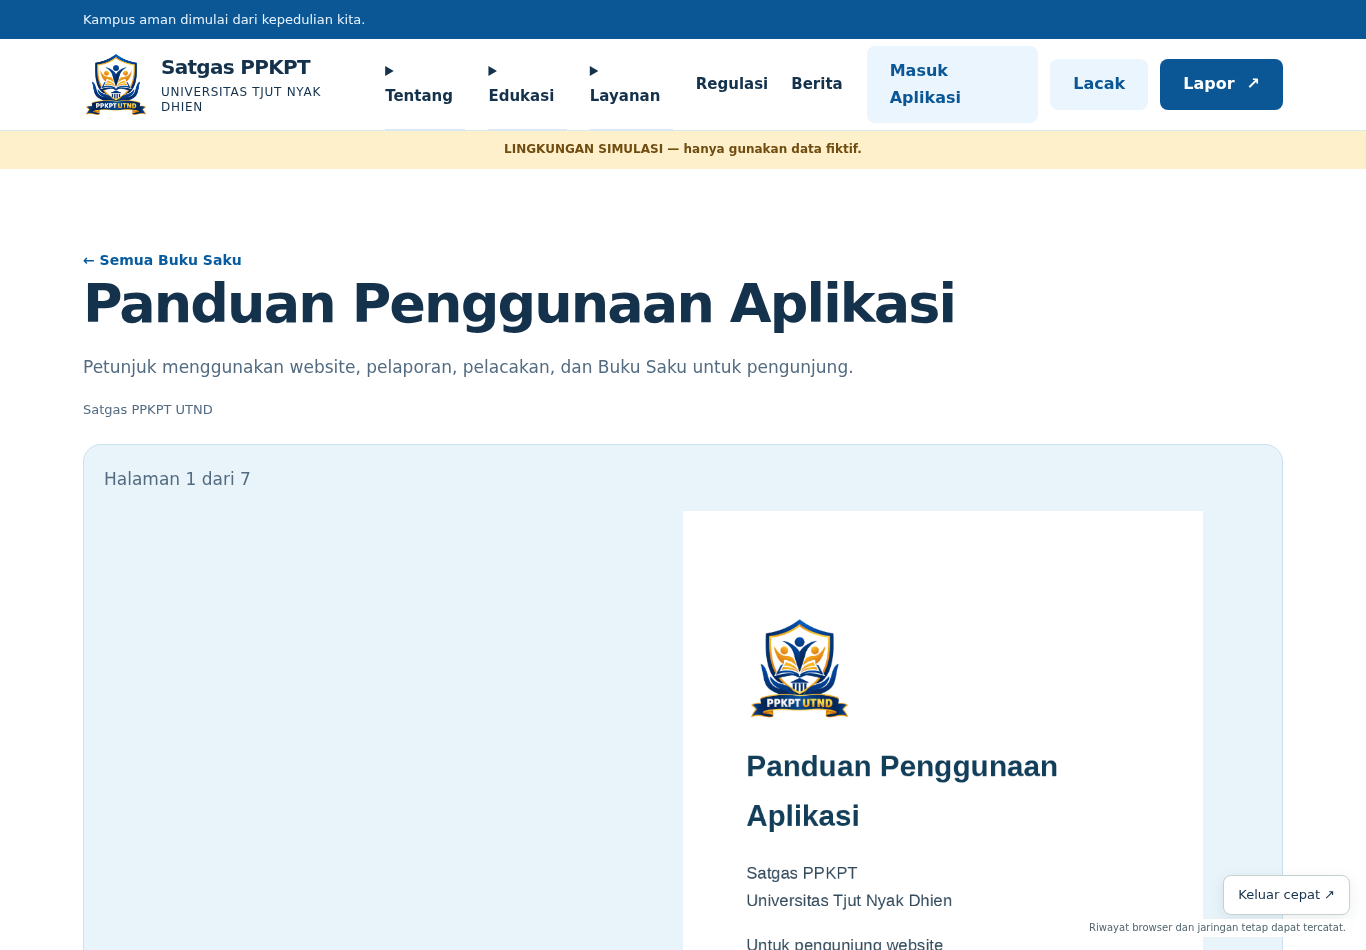This screenshot has width=1366, height=950.
Task: Click 'Kampus aman dimulai dari kepedulian kita' tagline
Action: [x=224, y=20]
